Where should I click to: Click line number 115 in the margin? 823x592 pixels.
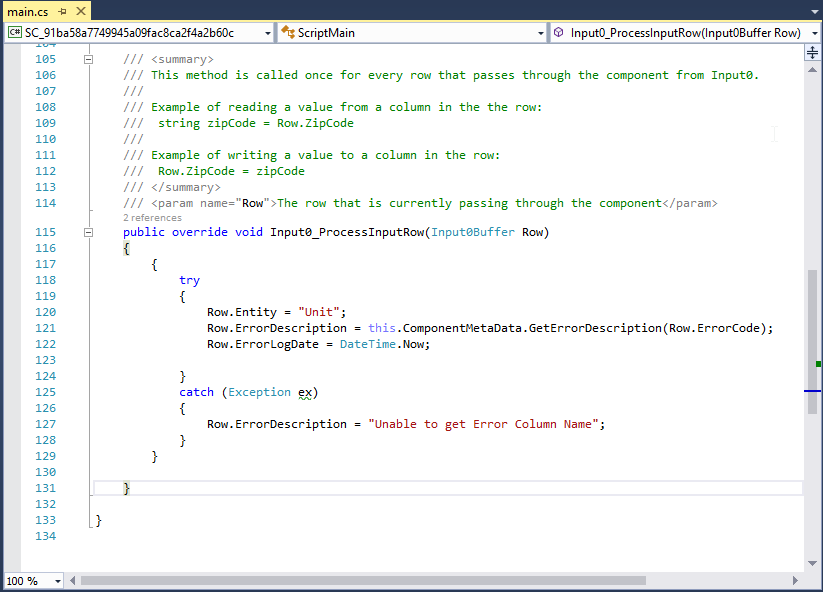point(45,232)
